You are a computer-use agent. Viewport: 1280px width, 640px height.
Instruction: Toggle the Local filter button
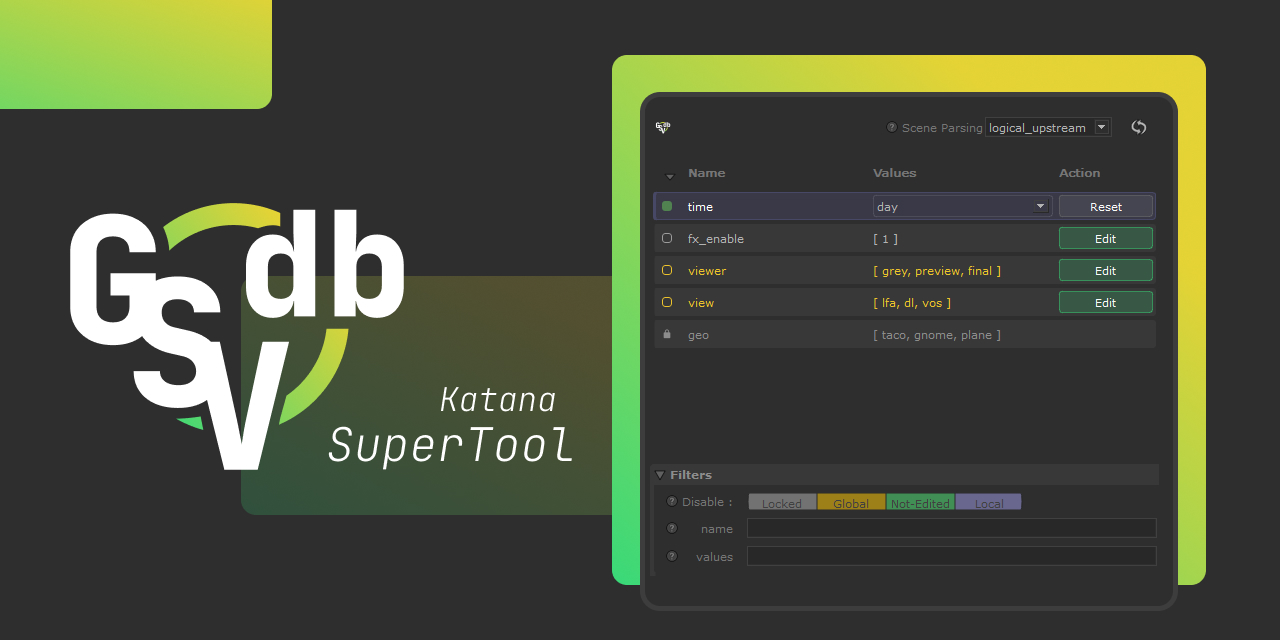point(989,503)
